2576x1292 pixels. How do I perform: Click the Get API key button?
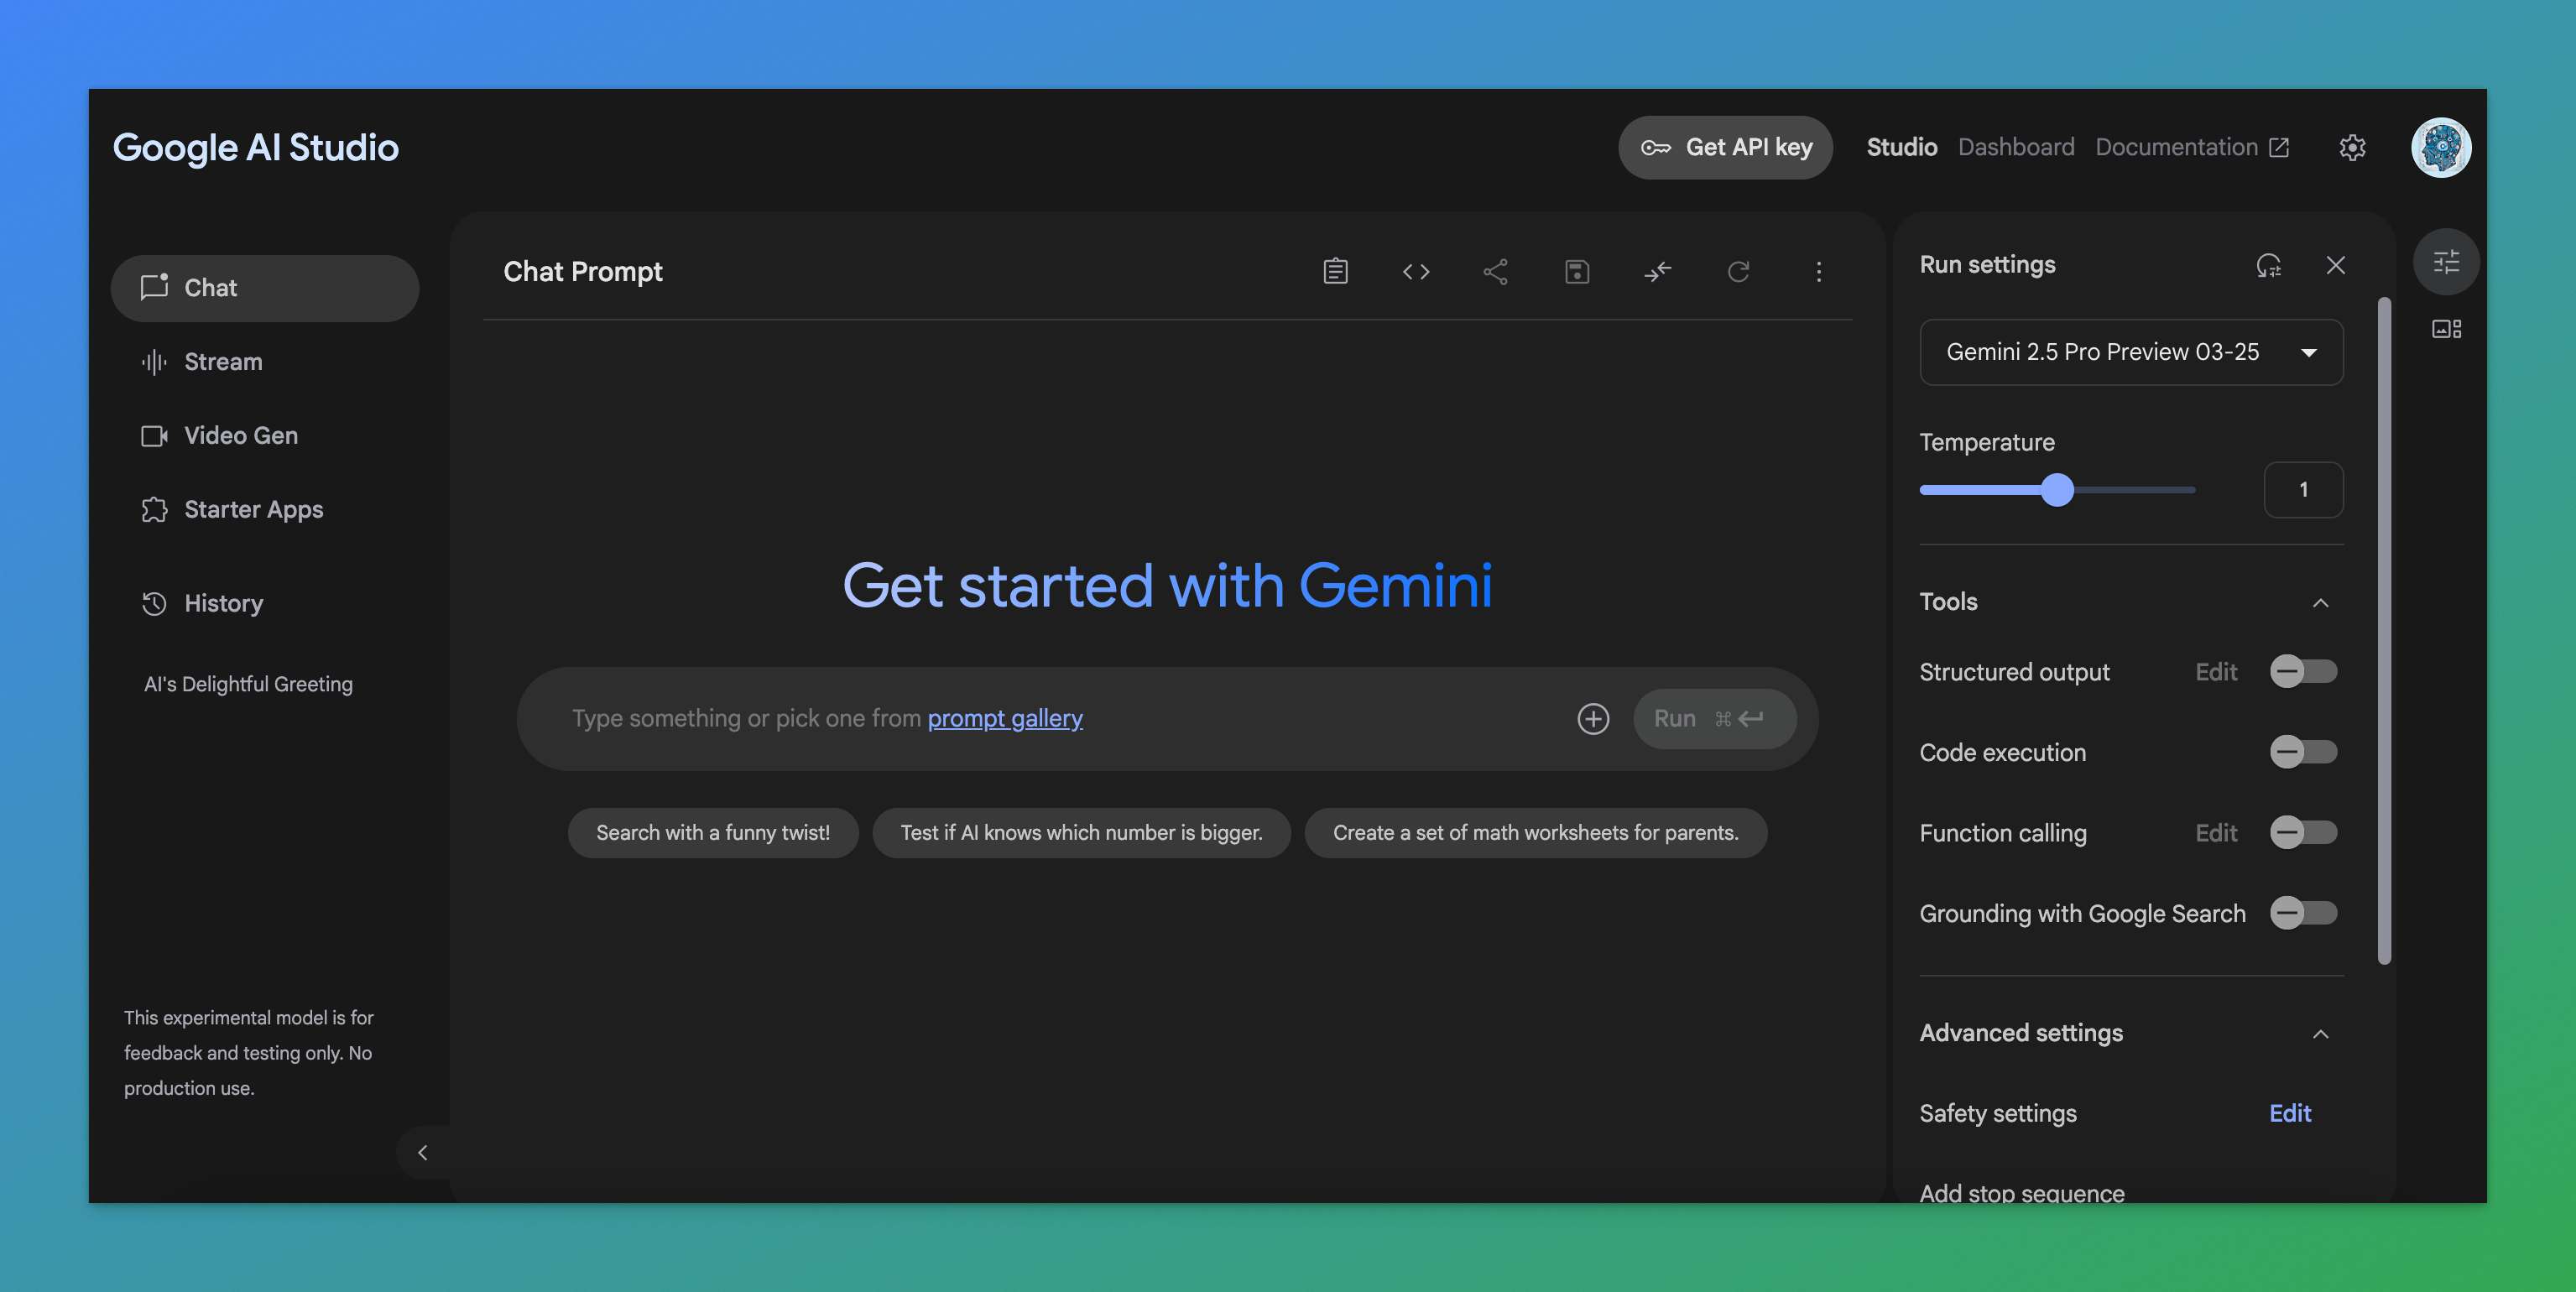[x=1725, y=147]
